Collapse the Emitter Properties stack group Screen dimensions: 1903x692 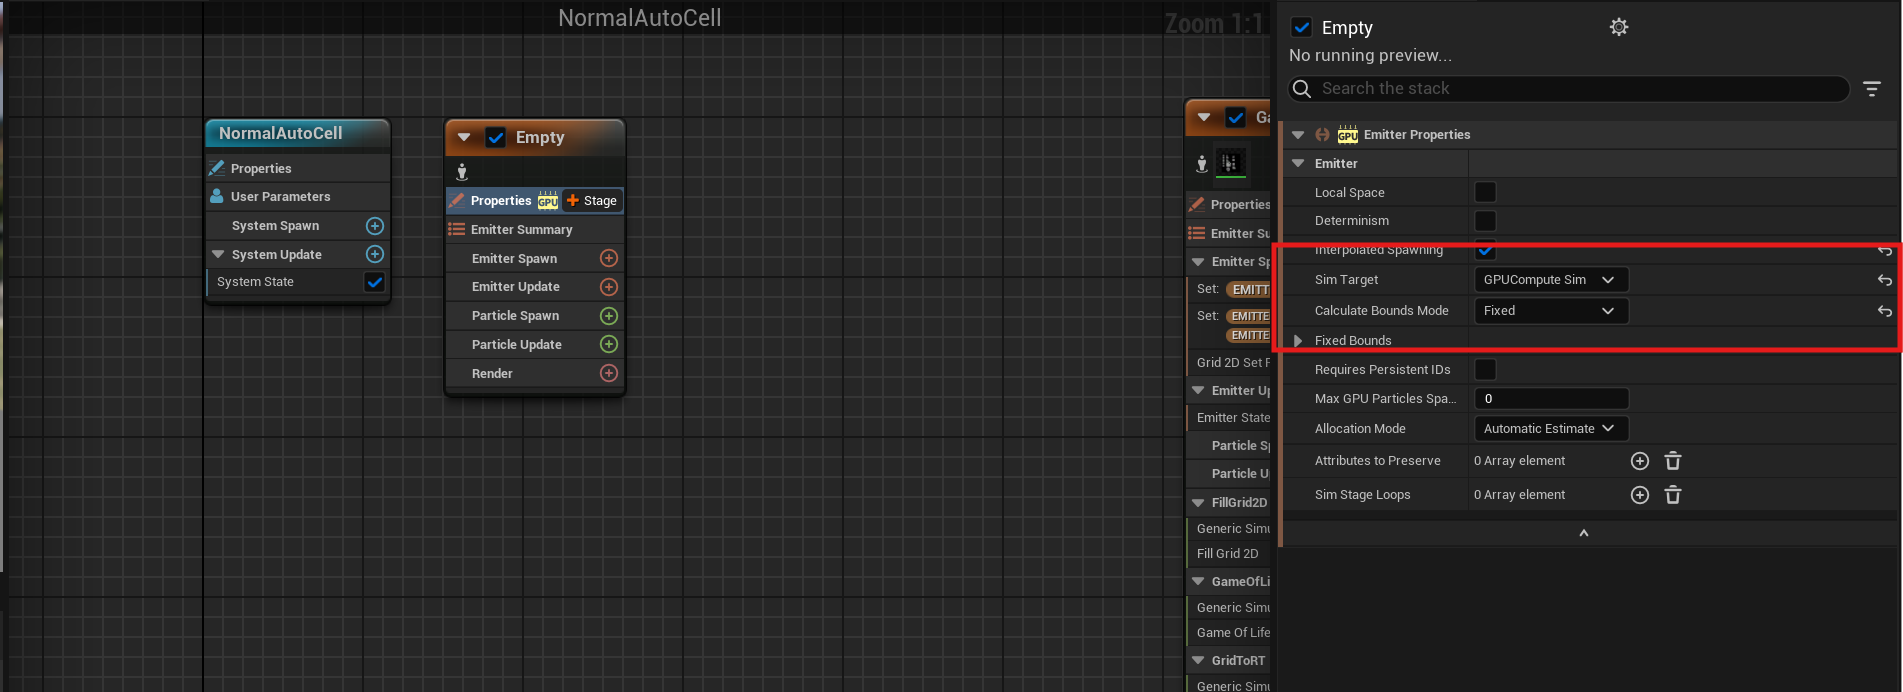pos(1298,134)
